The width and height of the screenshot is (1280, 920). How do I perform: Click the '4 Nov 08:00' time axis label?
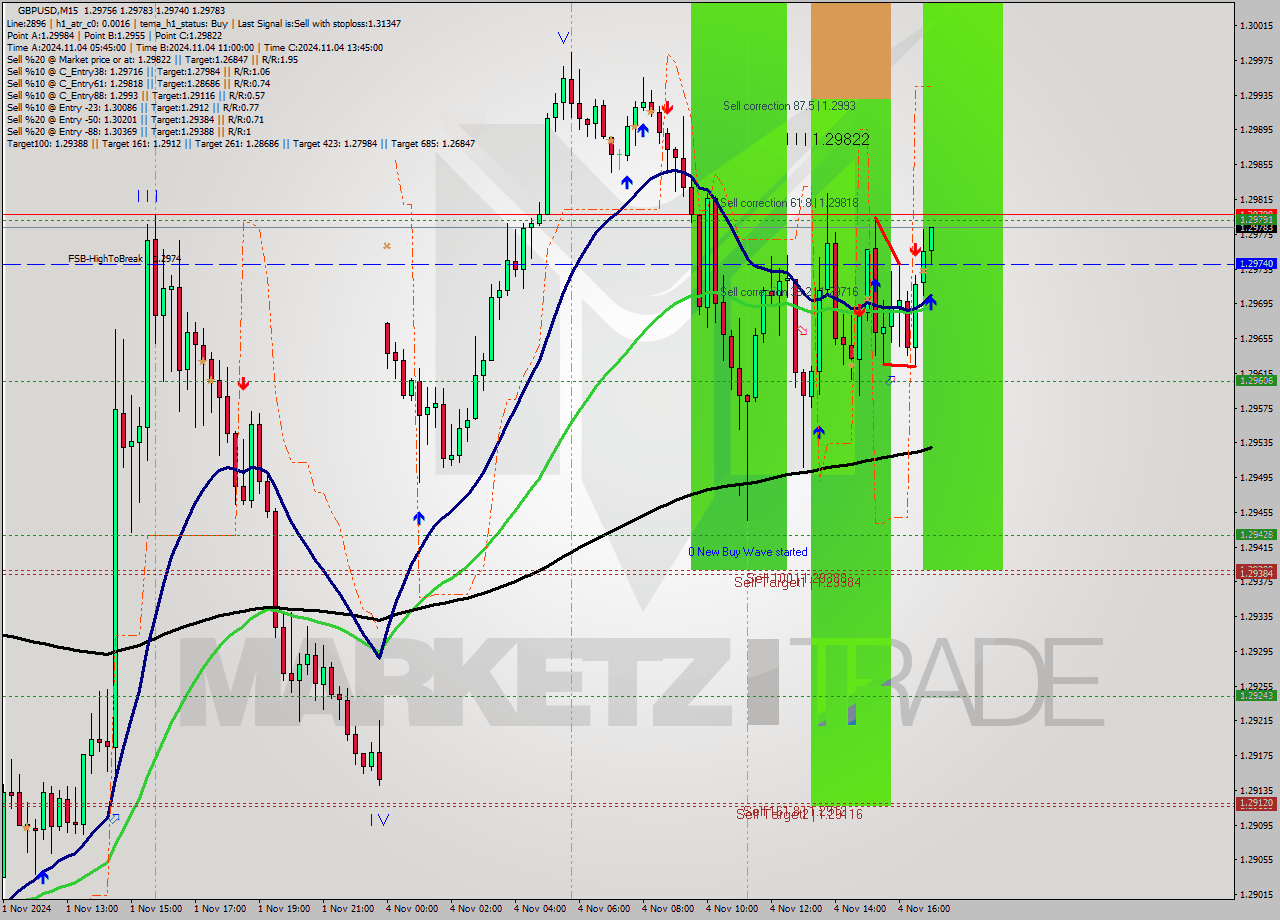tap(668, 909)
